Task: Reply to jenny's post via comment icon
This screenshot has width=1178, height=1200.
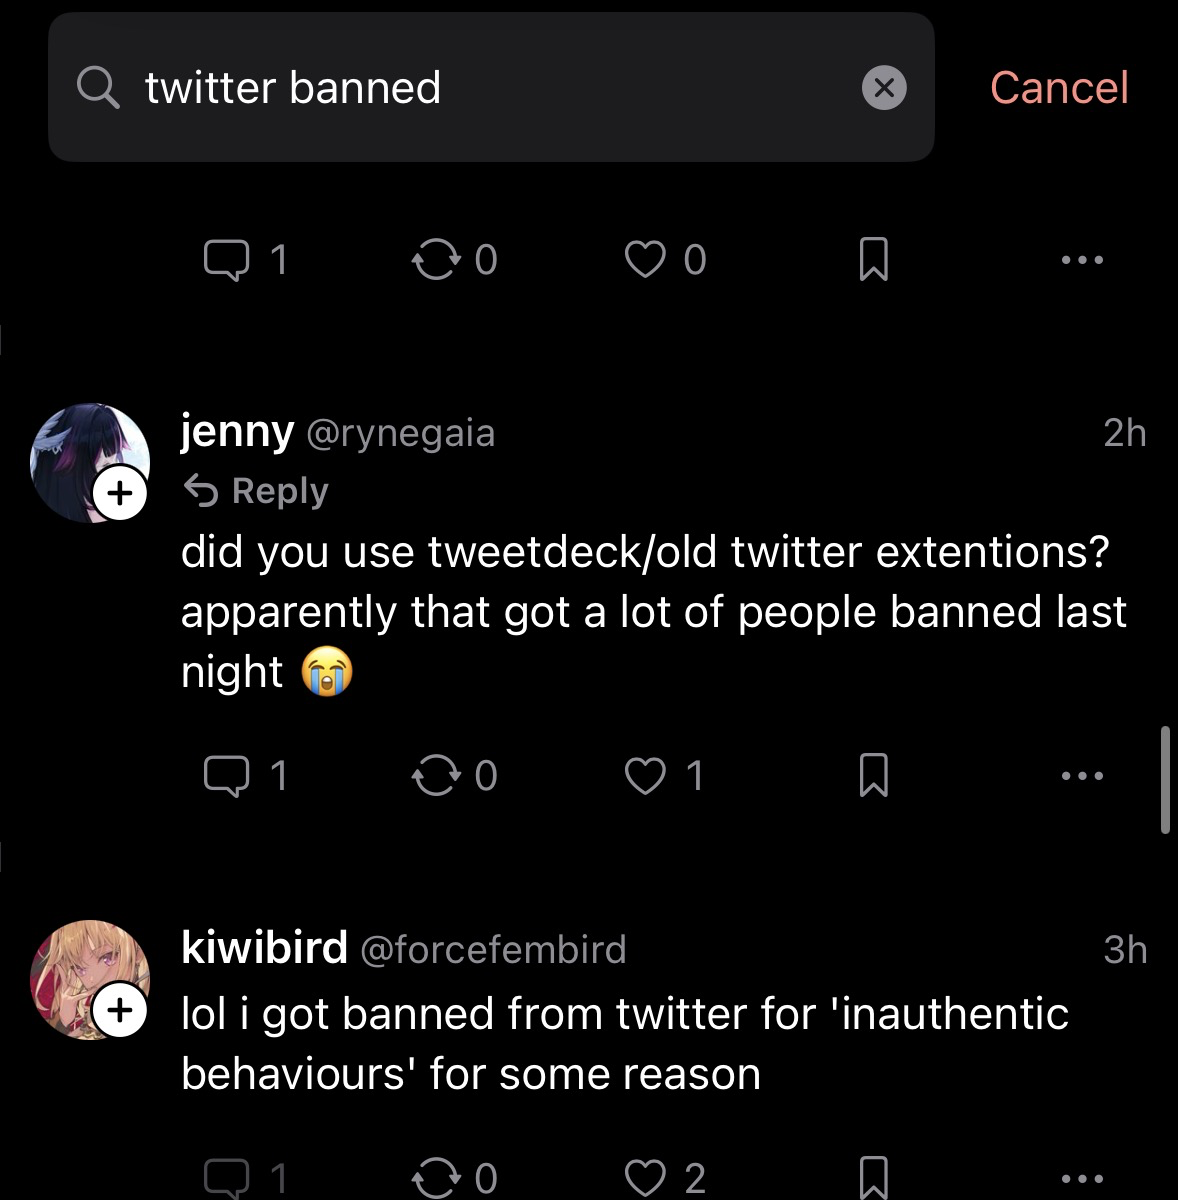Action: (226, 776)
